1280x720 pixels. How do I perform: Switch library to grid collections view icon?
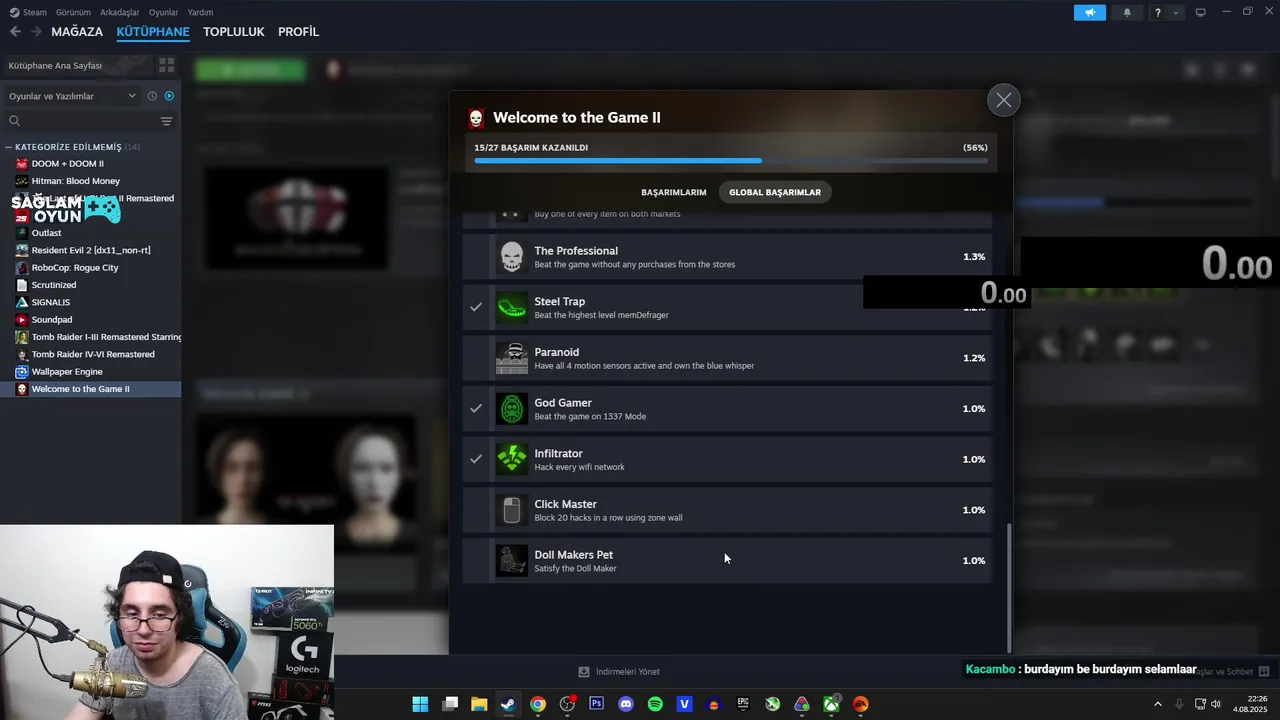[x=166, y=65]
